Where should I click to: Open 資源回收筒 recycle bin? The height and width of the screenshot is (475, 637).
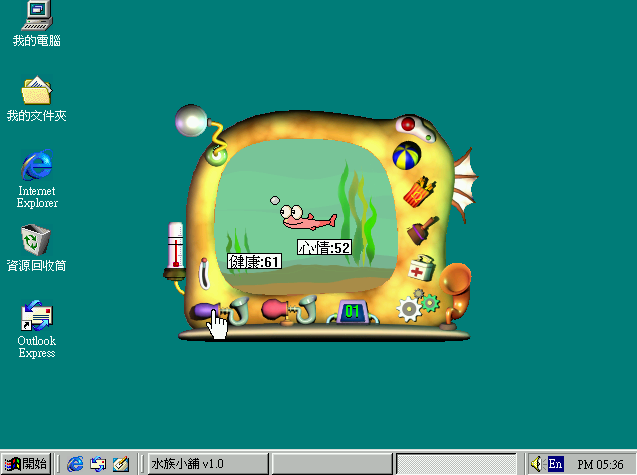tap(36, 248)
